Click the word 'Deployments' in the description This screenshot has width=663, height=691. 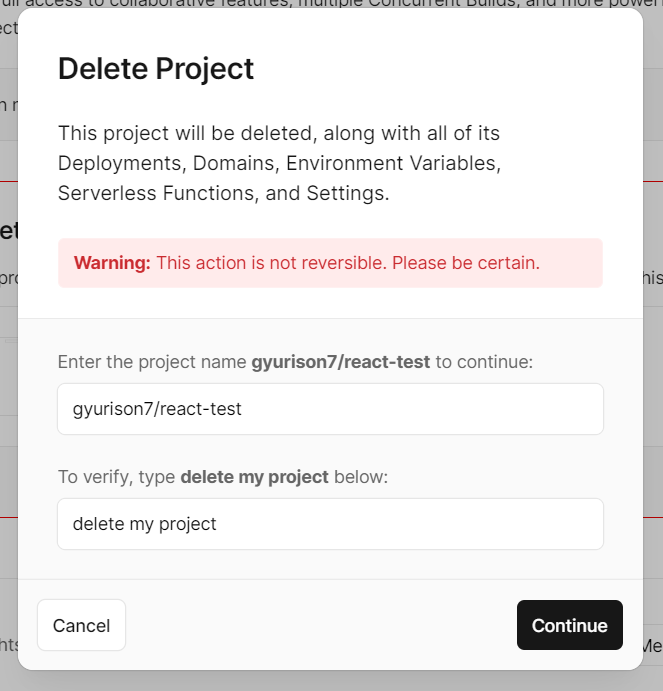click(112, 162)
